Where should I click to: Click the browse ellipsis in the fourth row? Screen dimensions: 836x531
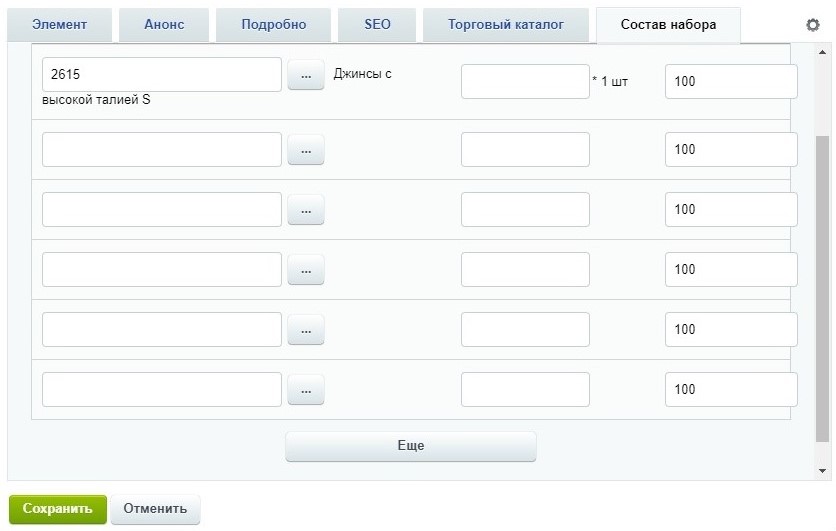pyautogui.click(x=306, y=270)
